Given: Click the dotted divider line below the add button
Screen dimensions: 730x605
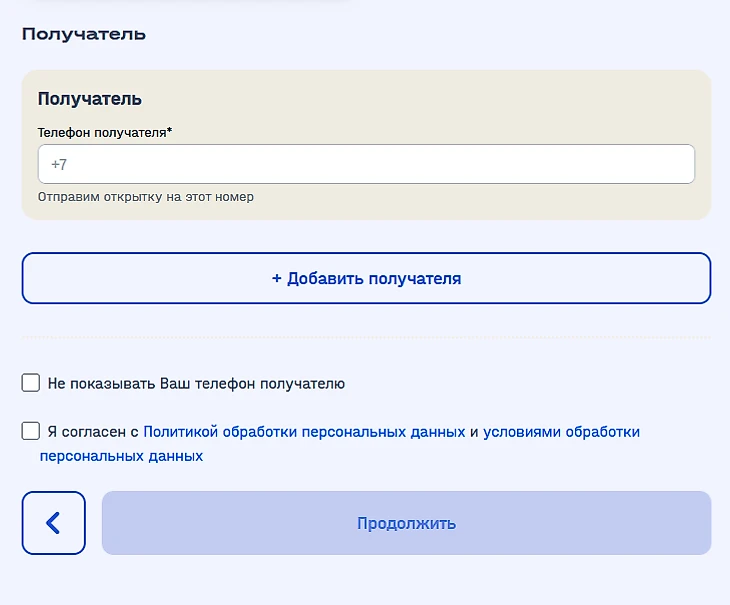Looking at the screenshot, I should tap(366, 338).
